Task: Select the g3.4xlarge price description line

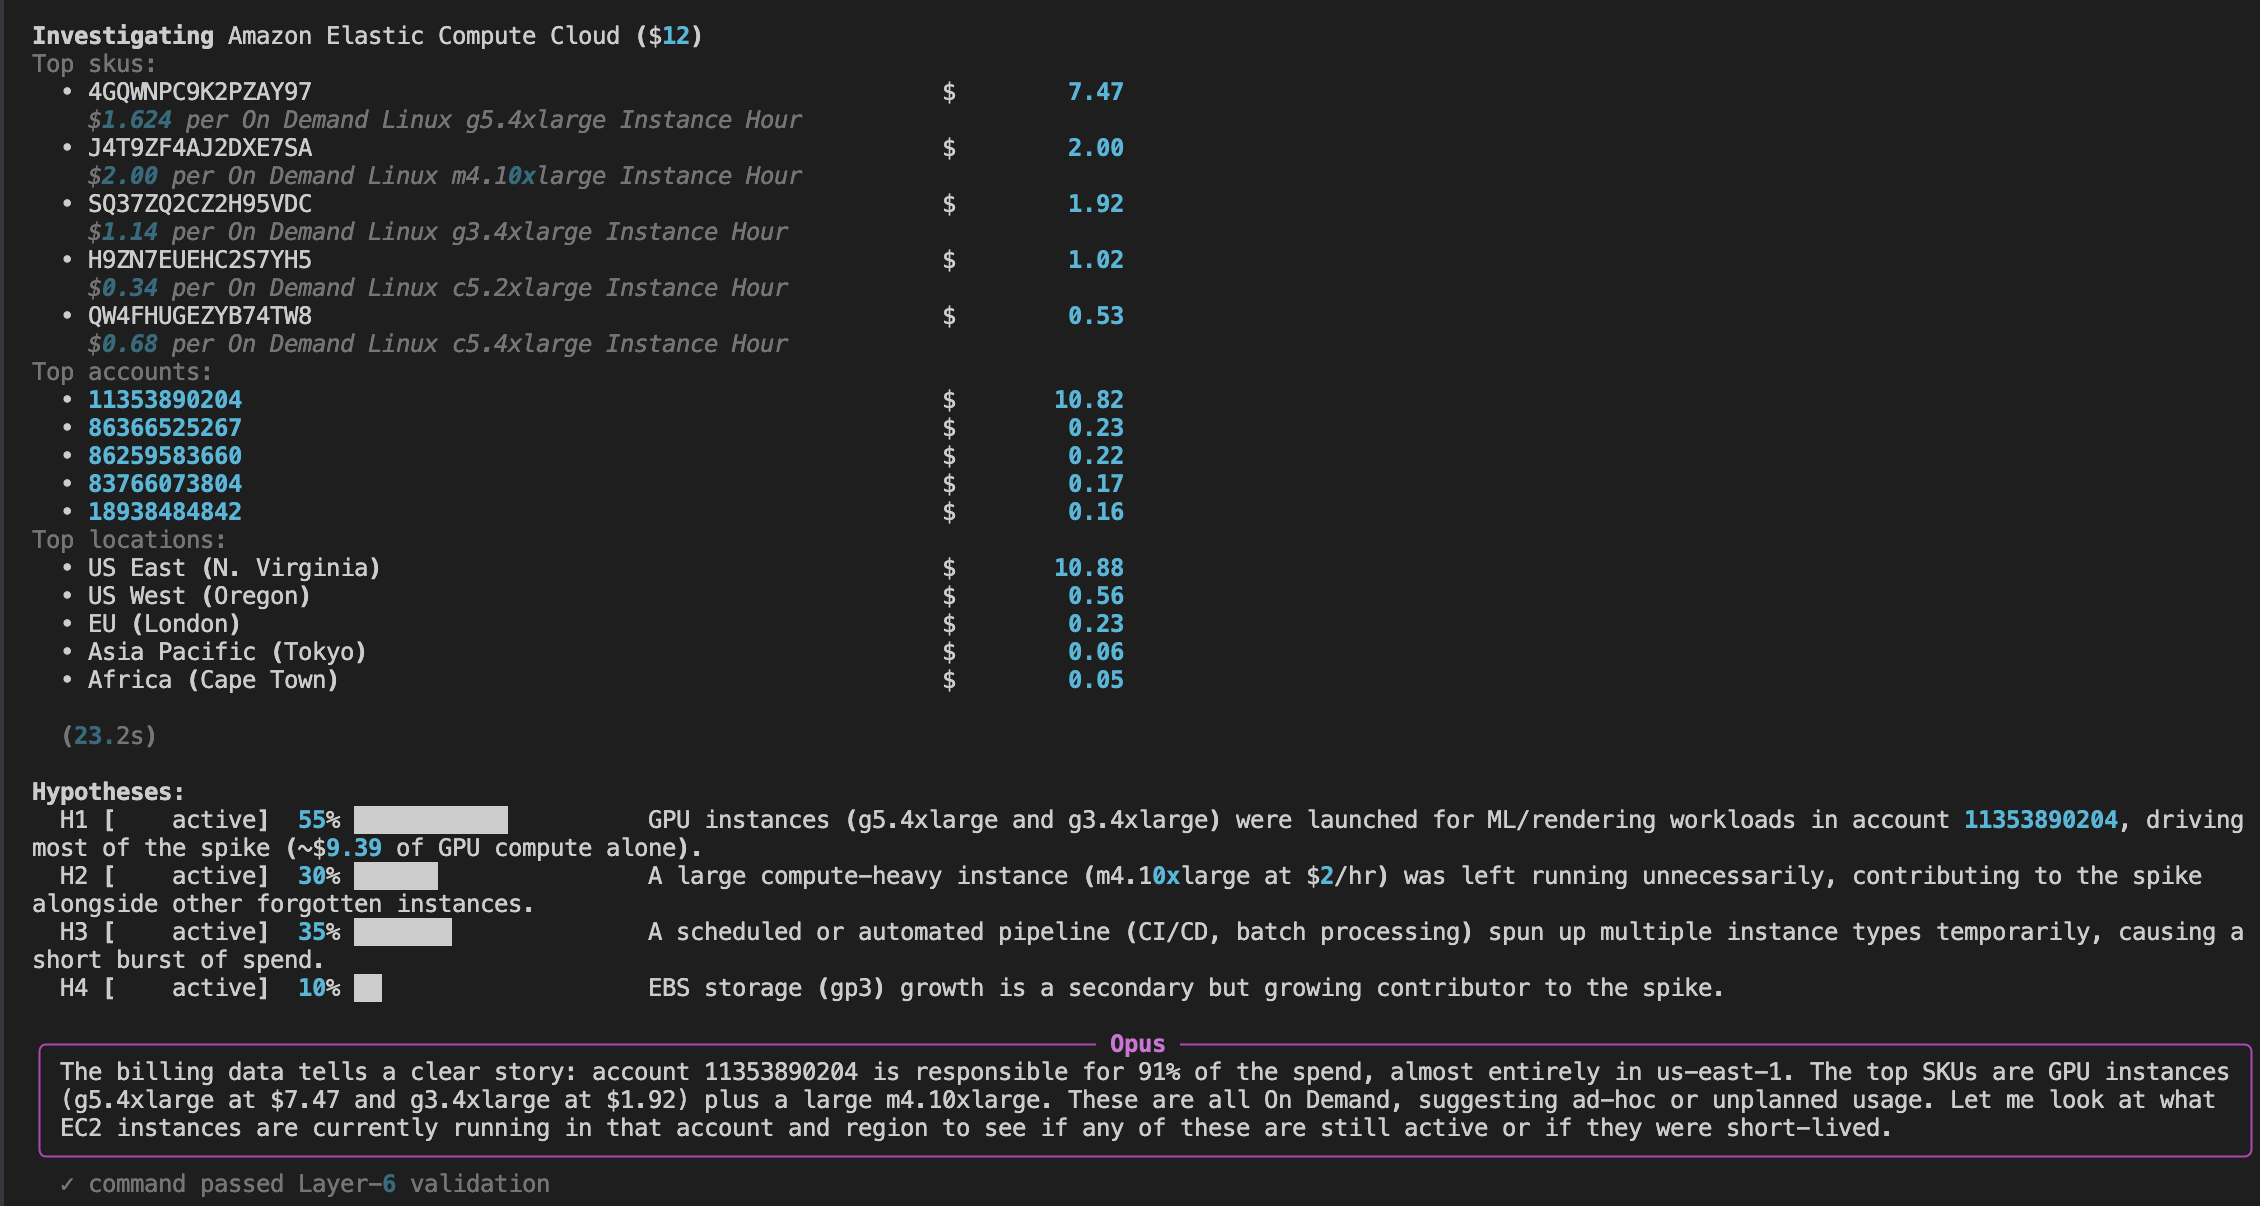Action: [x=438, y=232]
